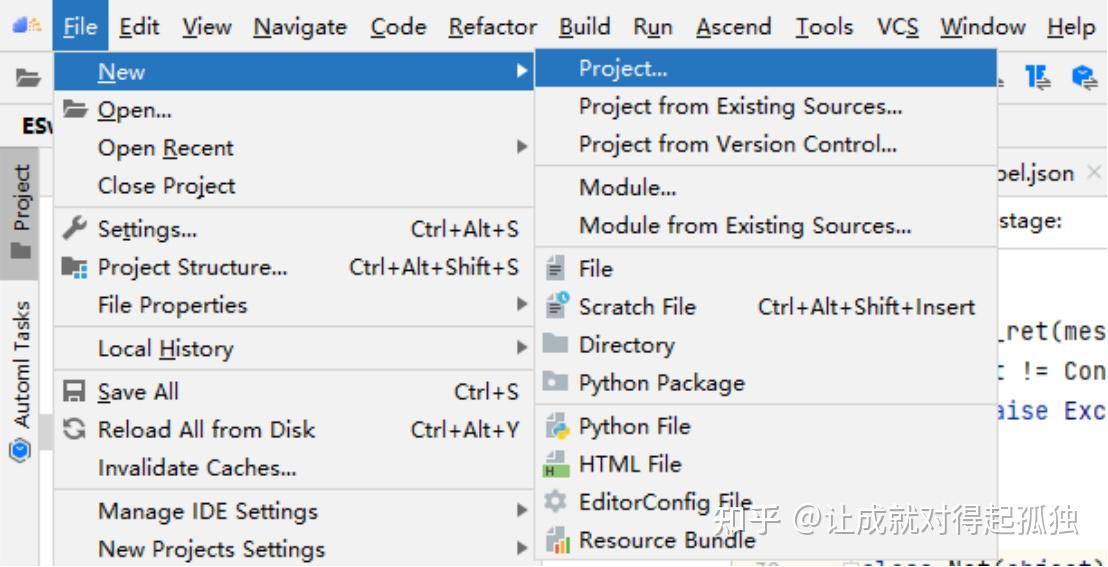
Task: Expand the Manage IDE Settings submenu arrow
Action: click(522, 511)
